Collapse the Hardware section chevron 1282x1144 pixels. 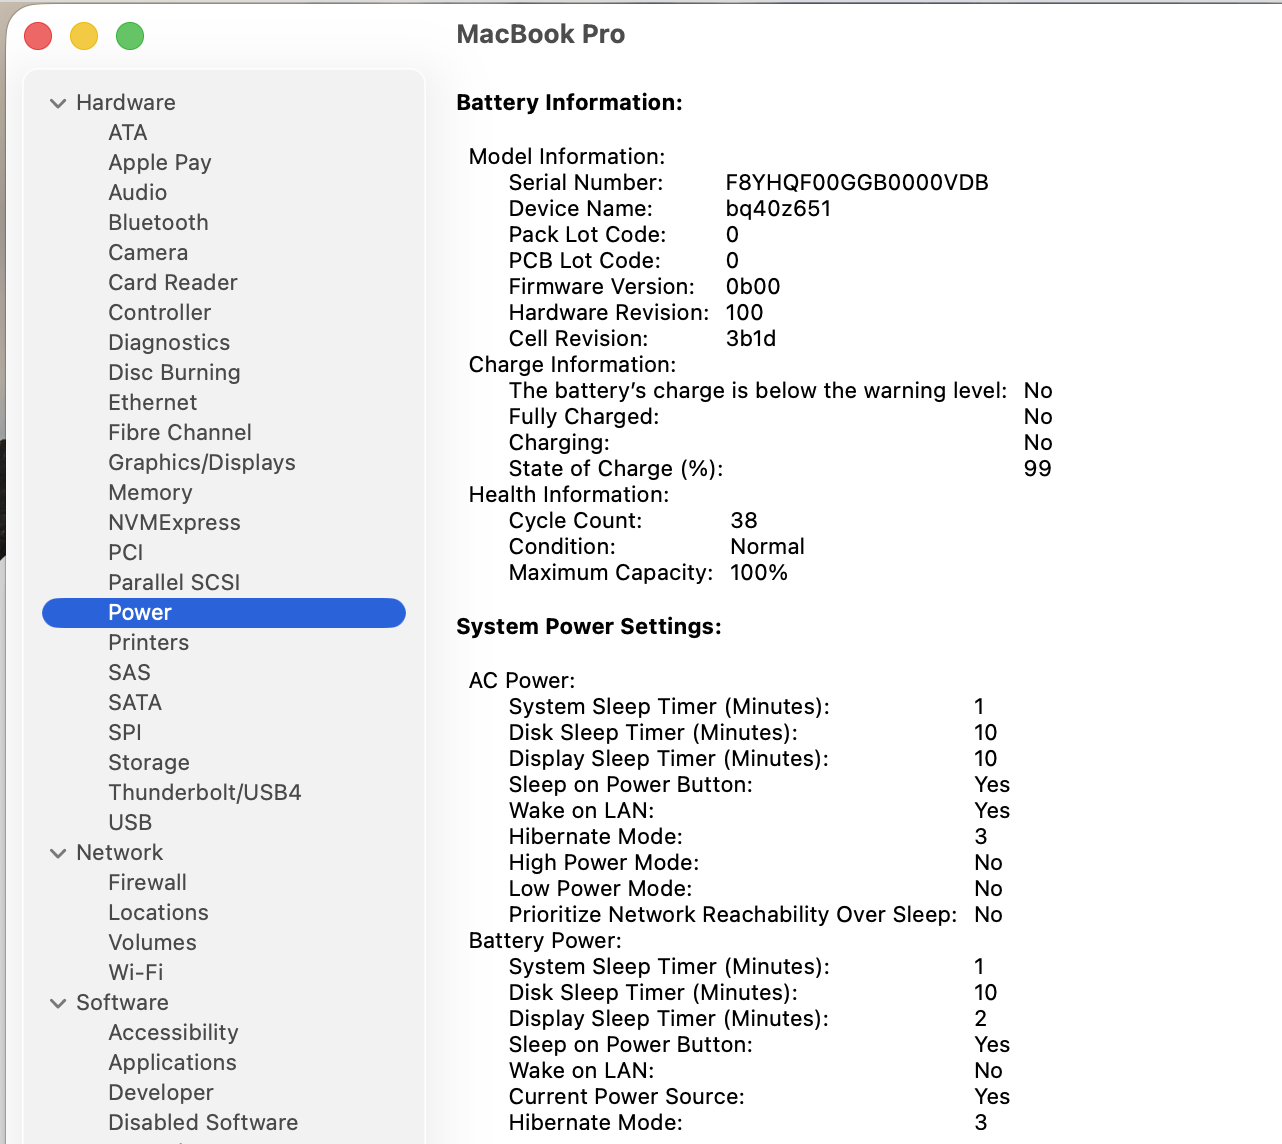[58, 103]
